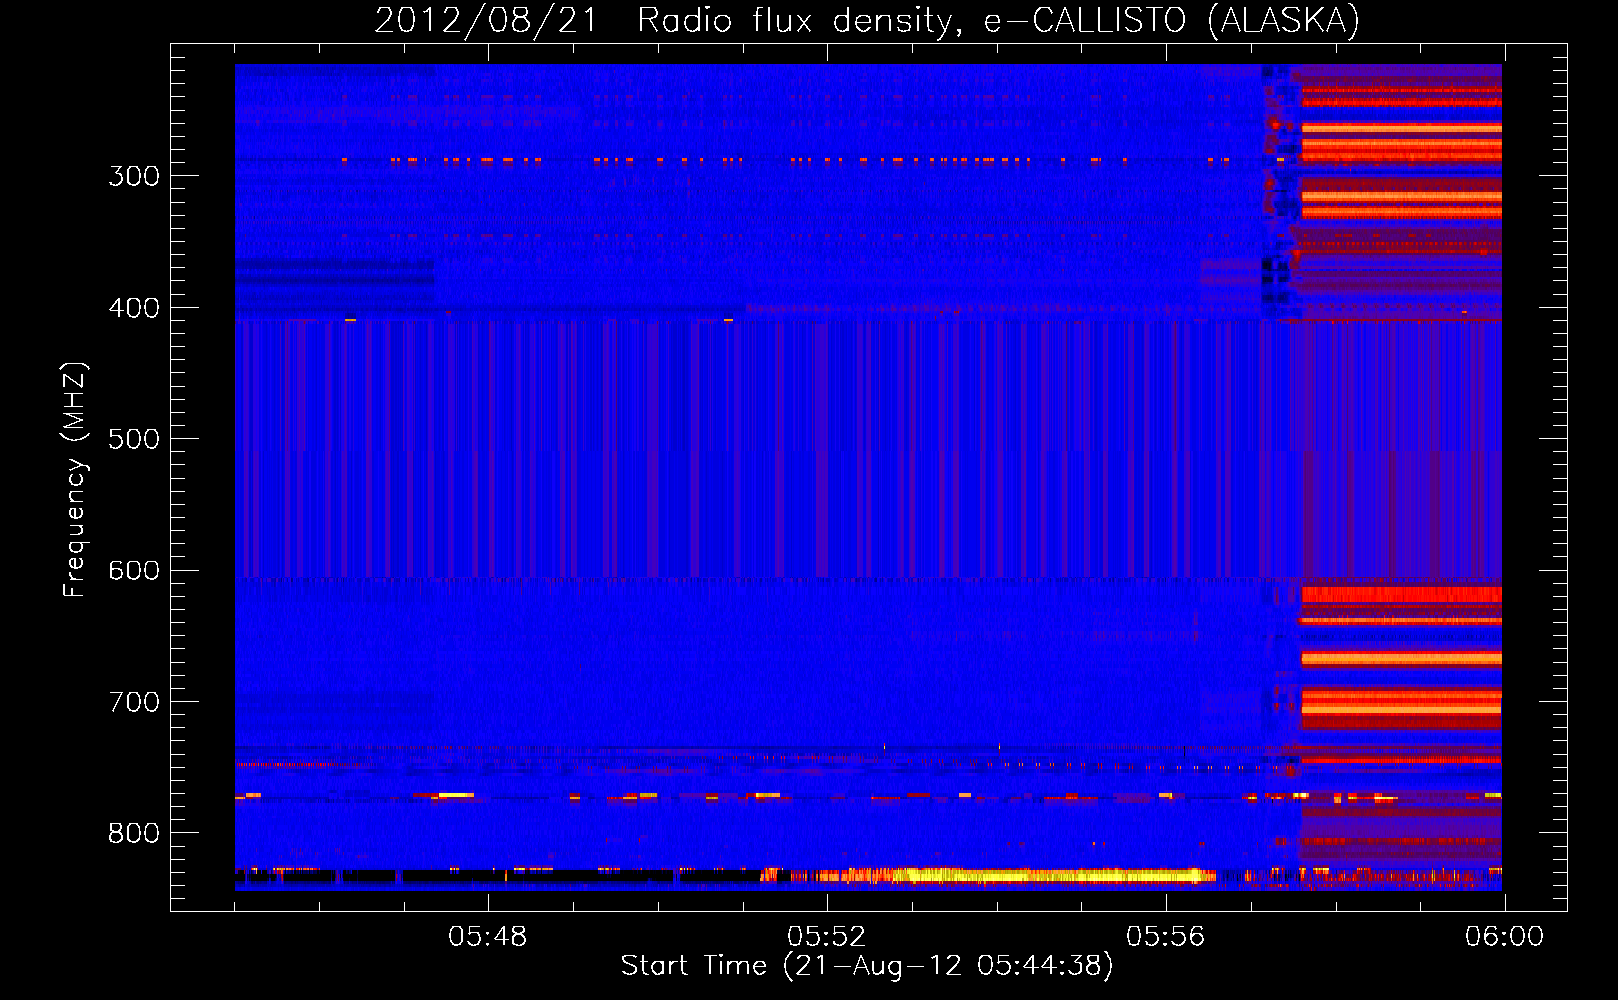Click the 'Start Time (21-Aug-12 05:44:38)' label
The image size is (1618, 1000).
pyautogui.click(x=867, y=966)
